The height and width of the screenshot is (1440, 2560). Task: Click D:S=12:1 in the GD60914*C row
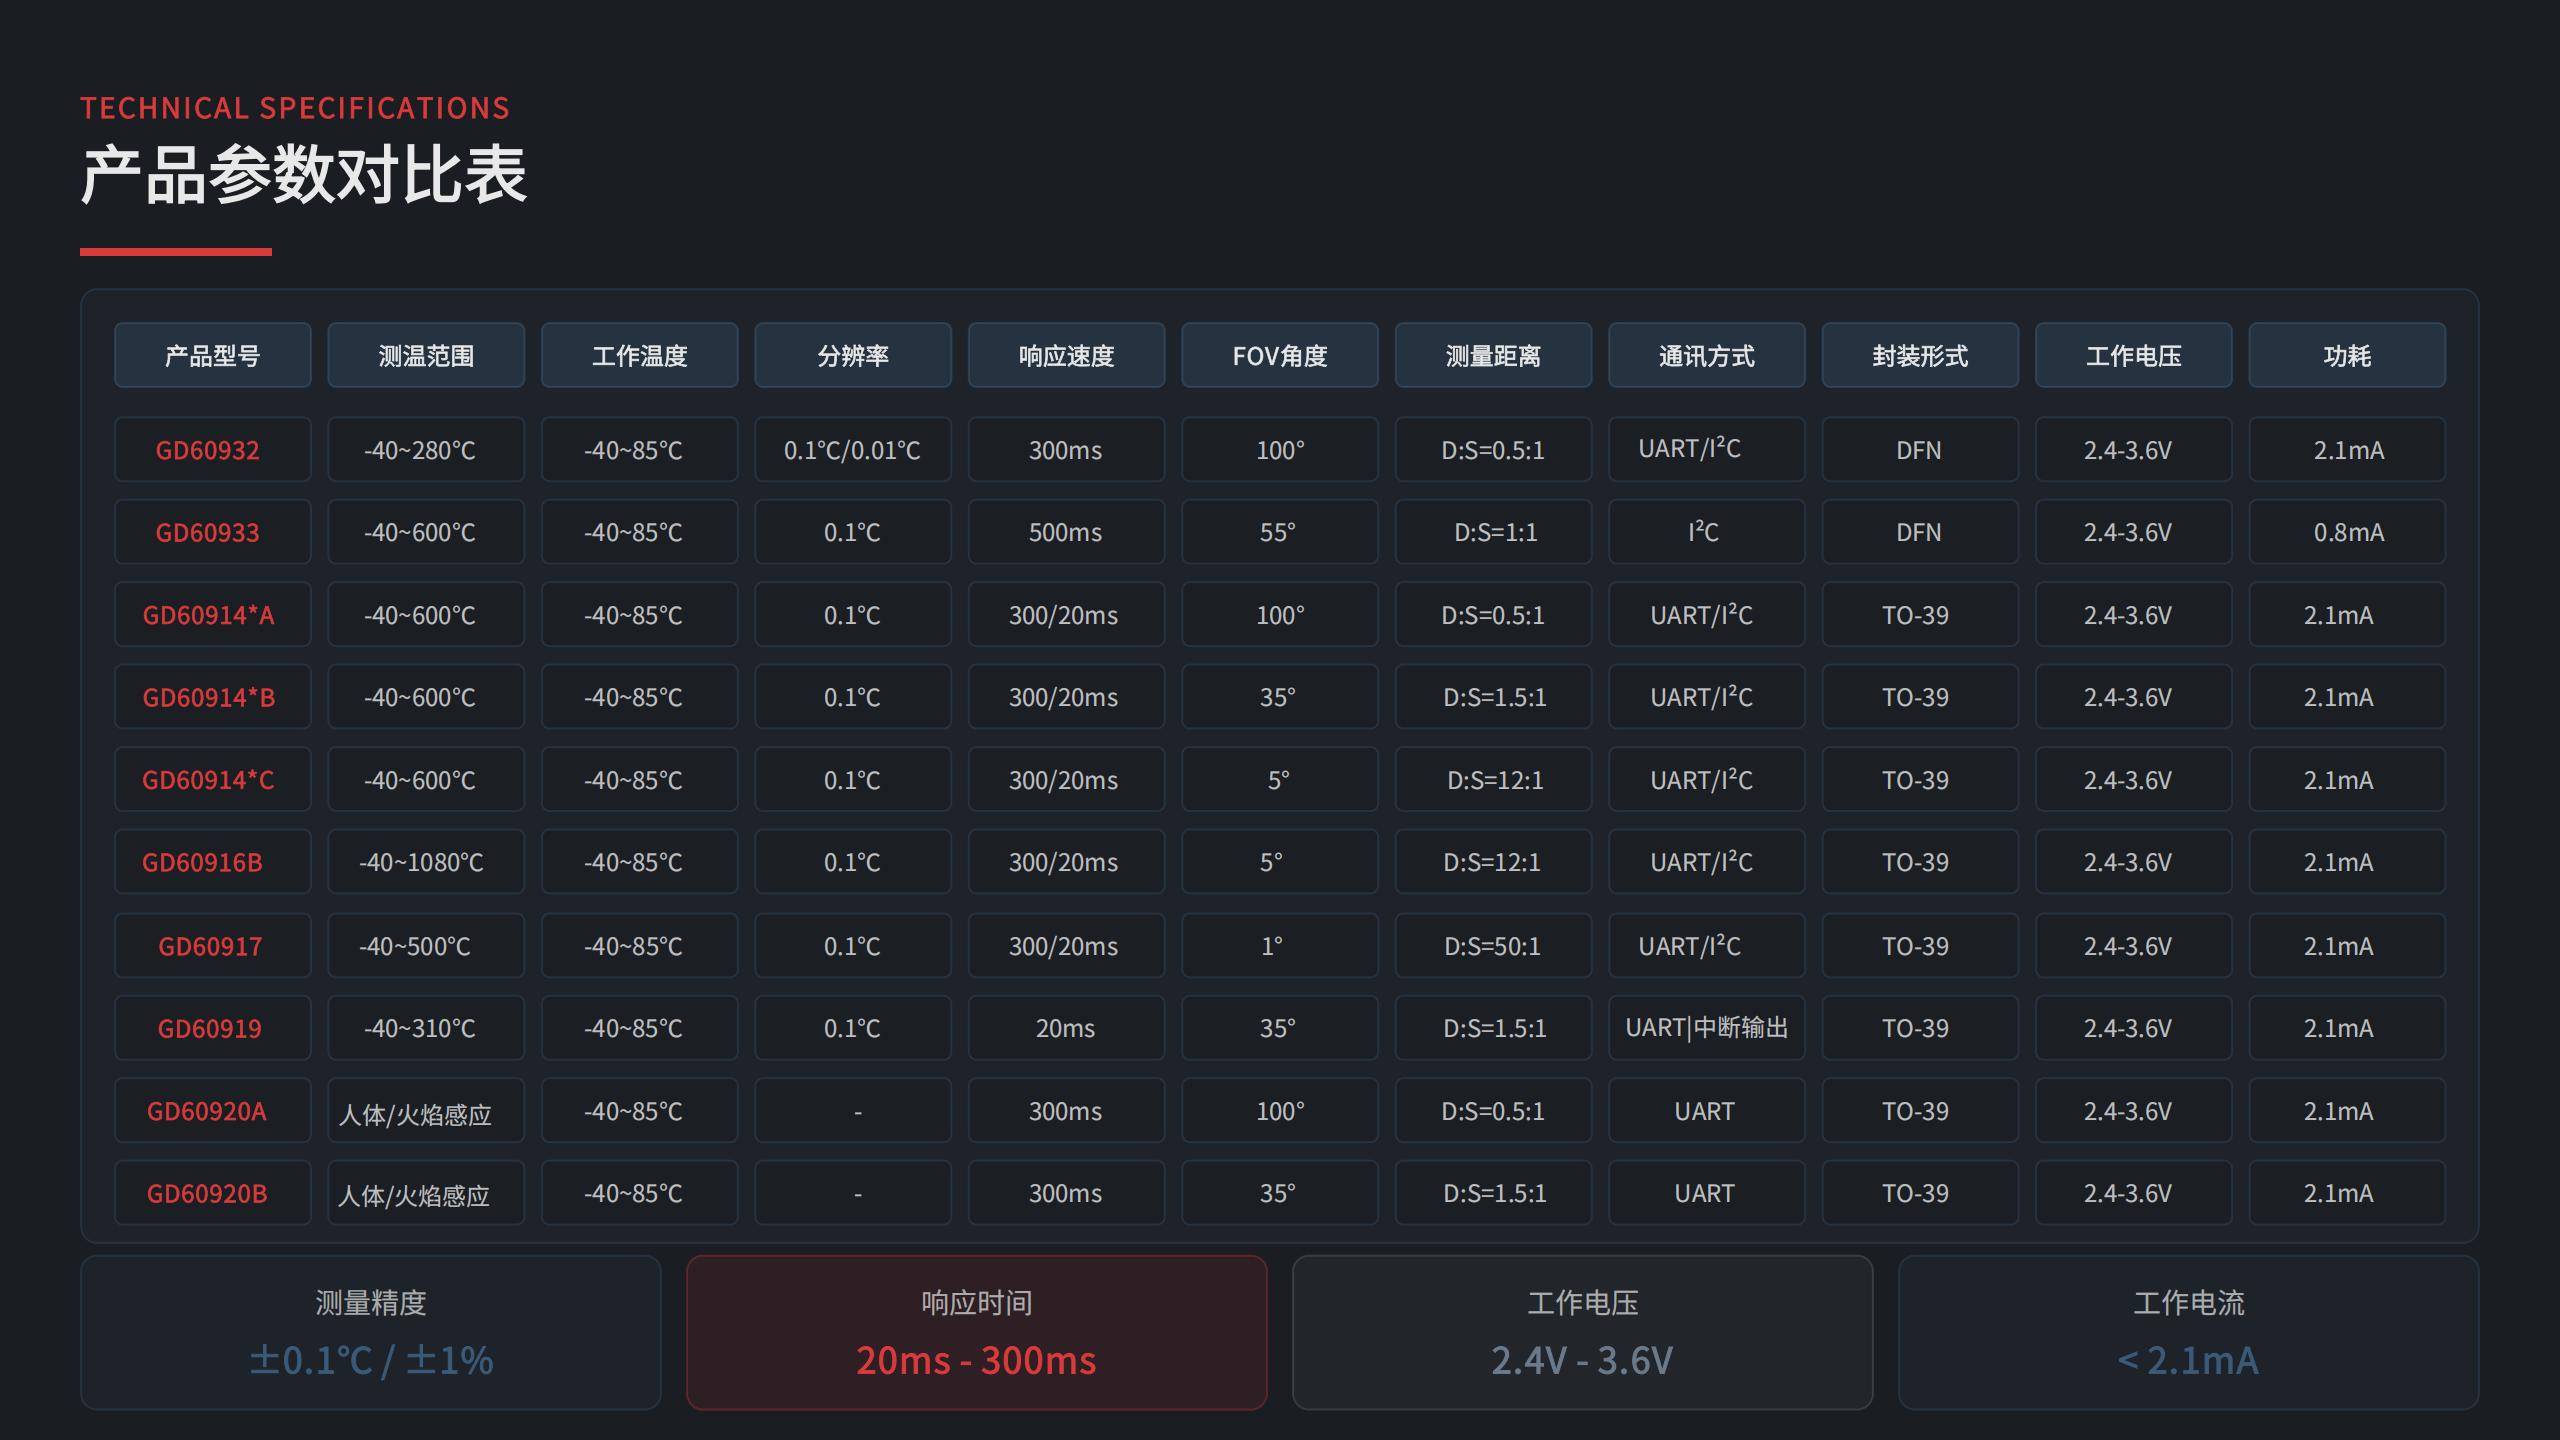click(1493, 780)
